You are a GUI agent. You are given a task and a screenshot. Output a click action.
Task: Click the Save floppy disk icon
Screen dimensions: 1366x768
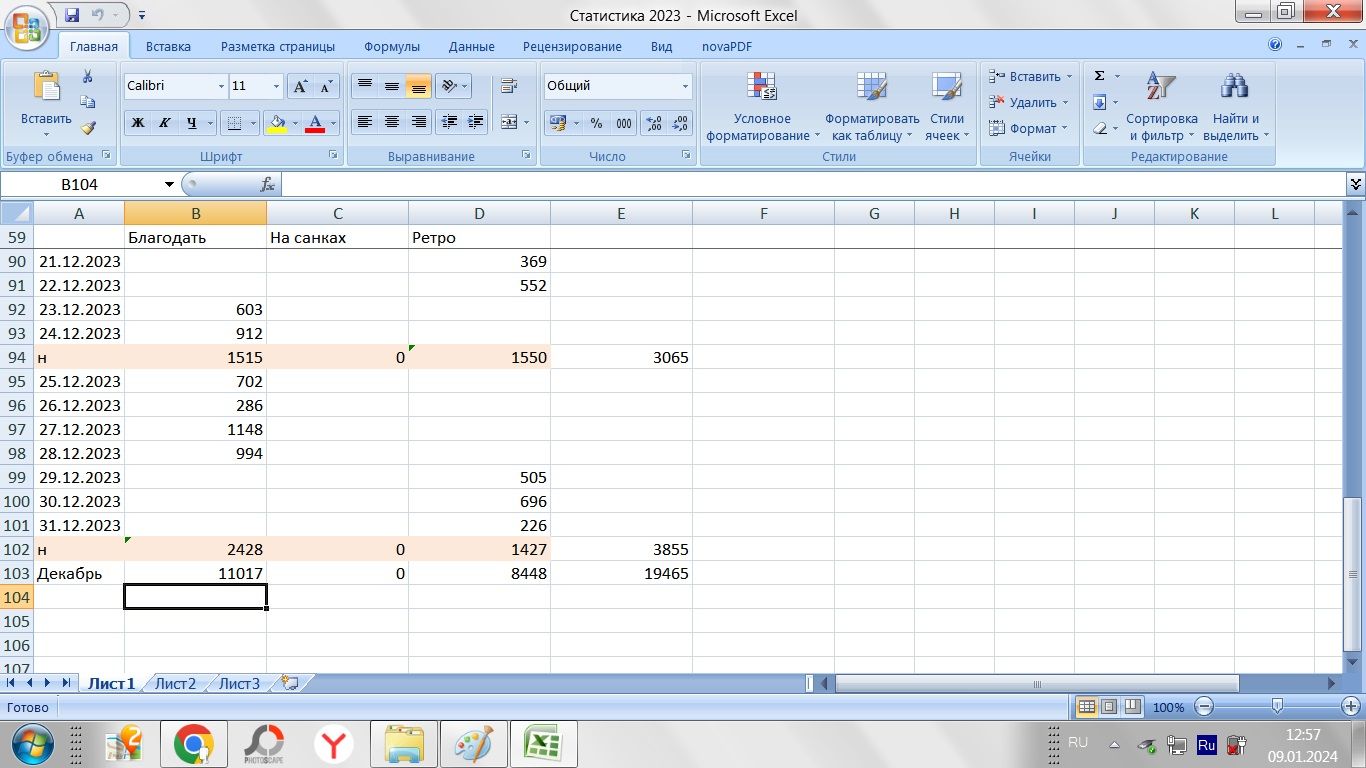point(72,15)
